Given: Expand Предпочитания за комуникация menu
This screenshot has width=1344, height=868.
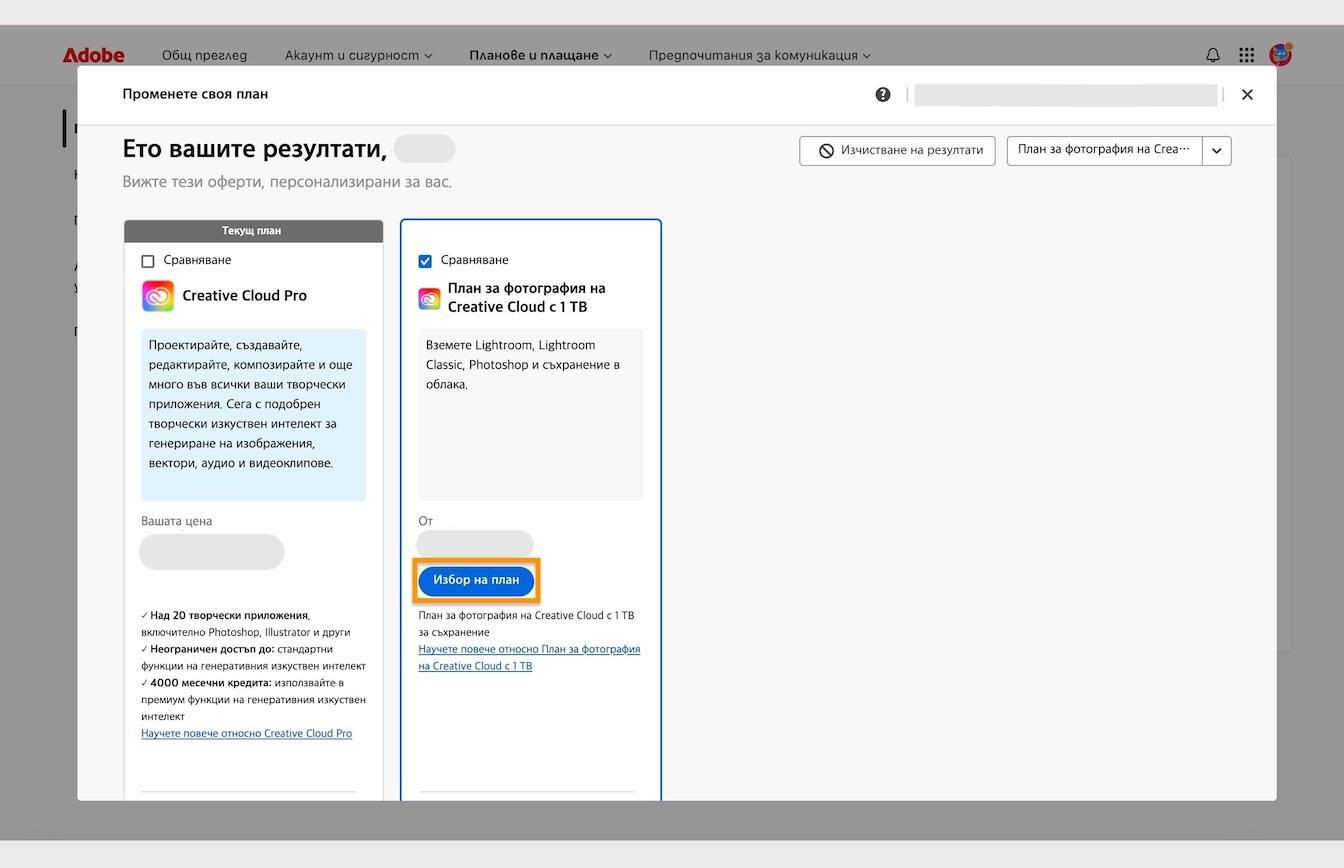Looking at the screenshot, I should (759, 55).
